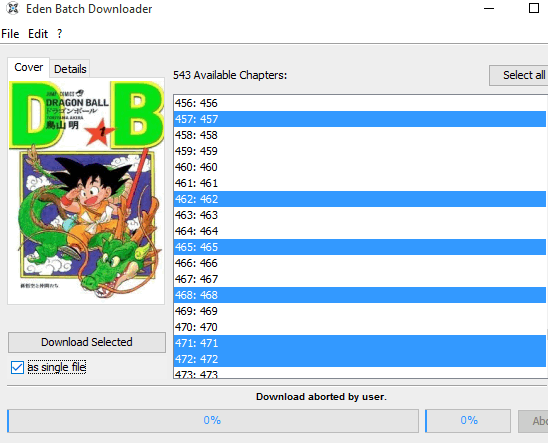Select chapter row 468: 468
This screenshot has height=443, width=548.
[x=360, y=295]
